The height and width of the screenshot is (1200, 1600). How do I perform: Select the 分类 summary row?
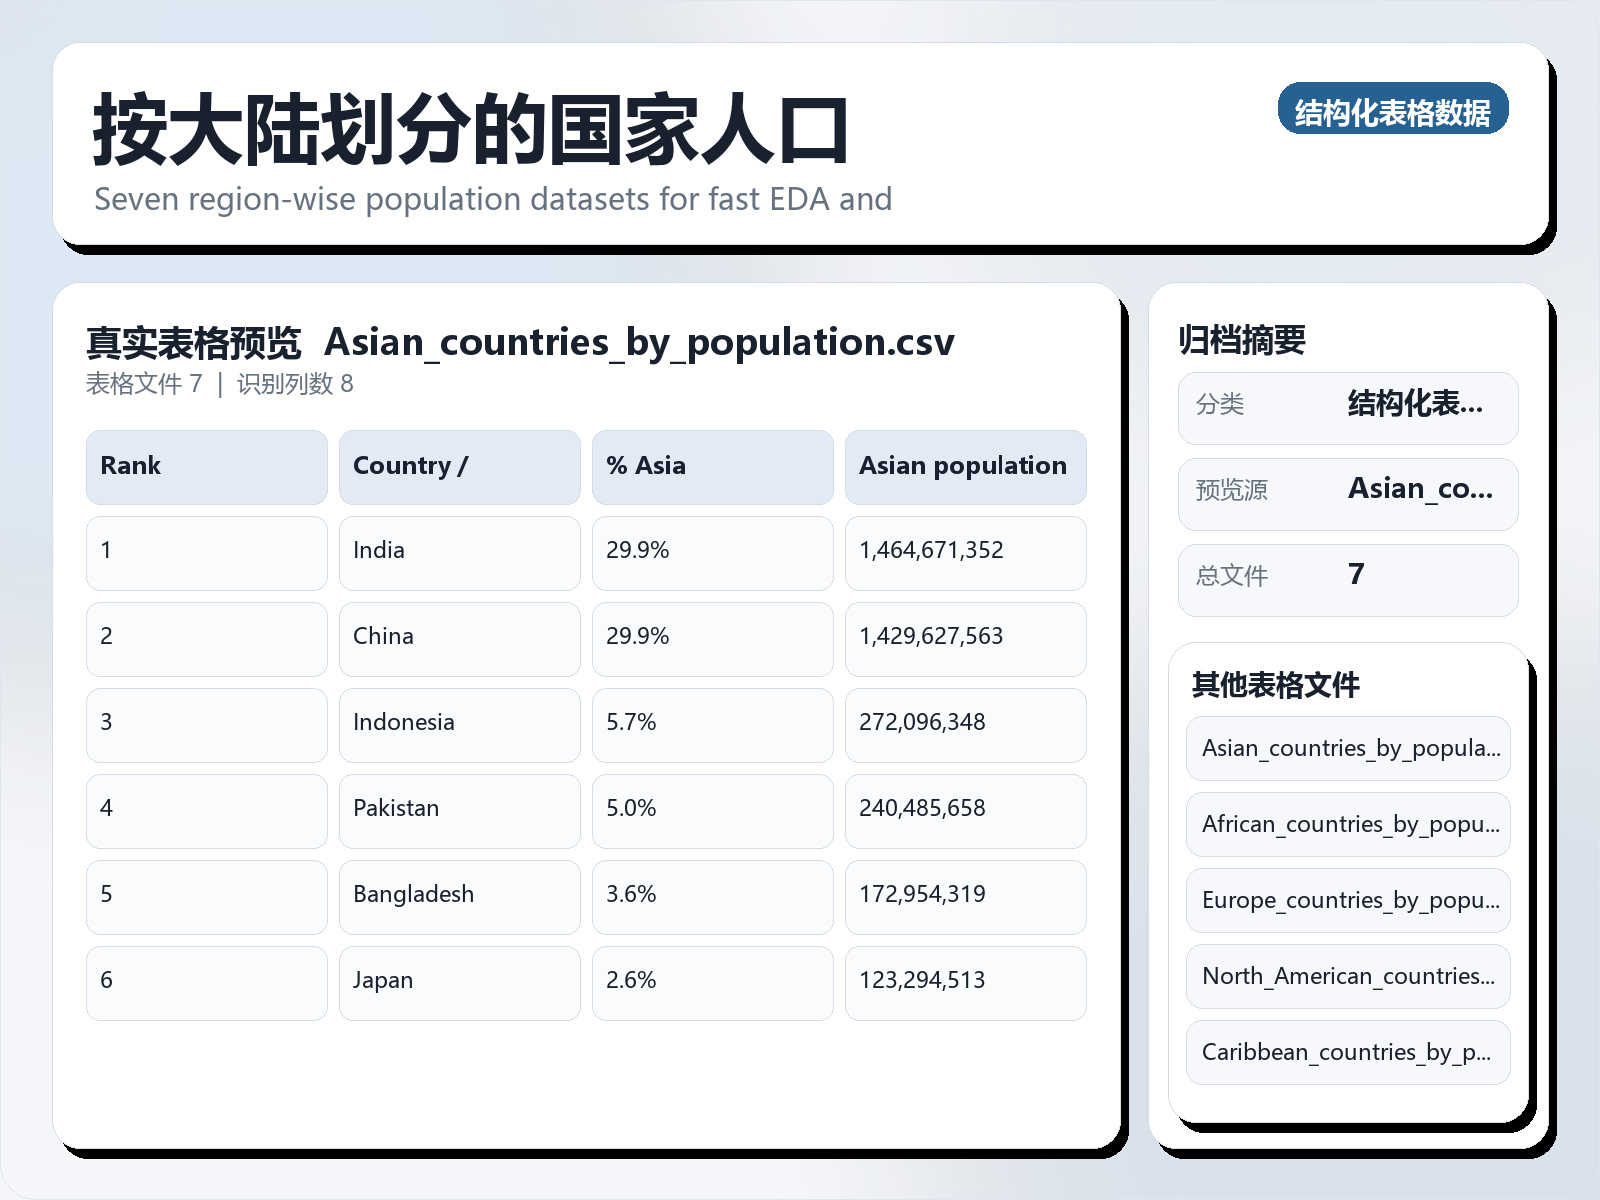click(x=1348, y=406)
